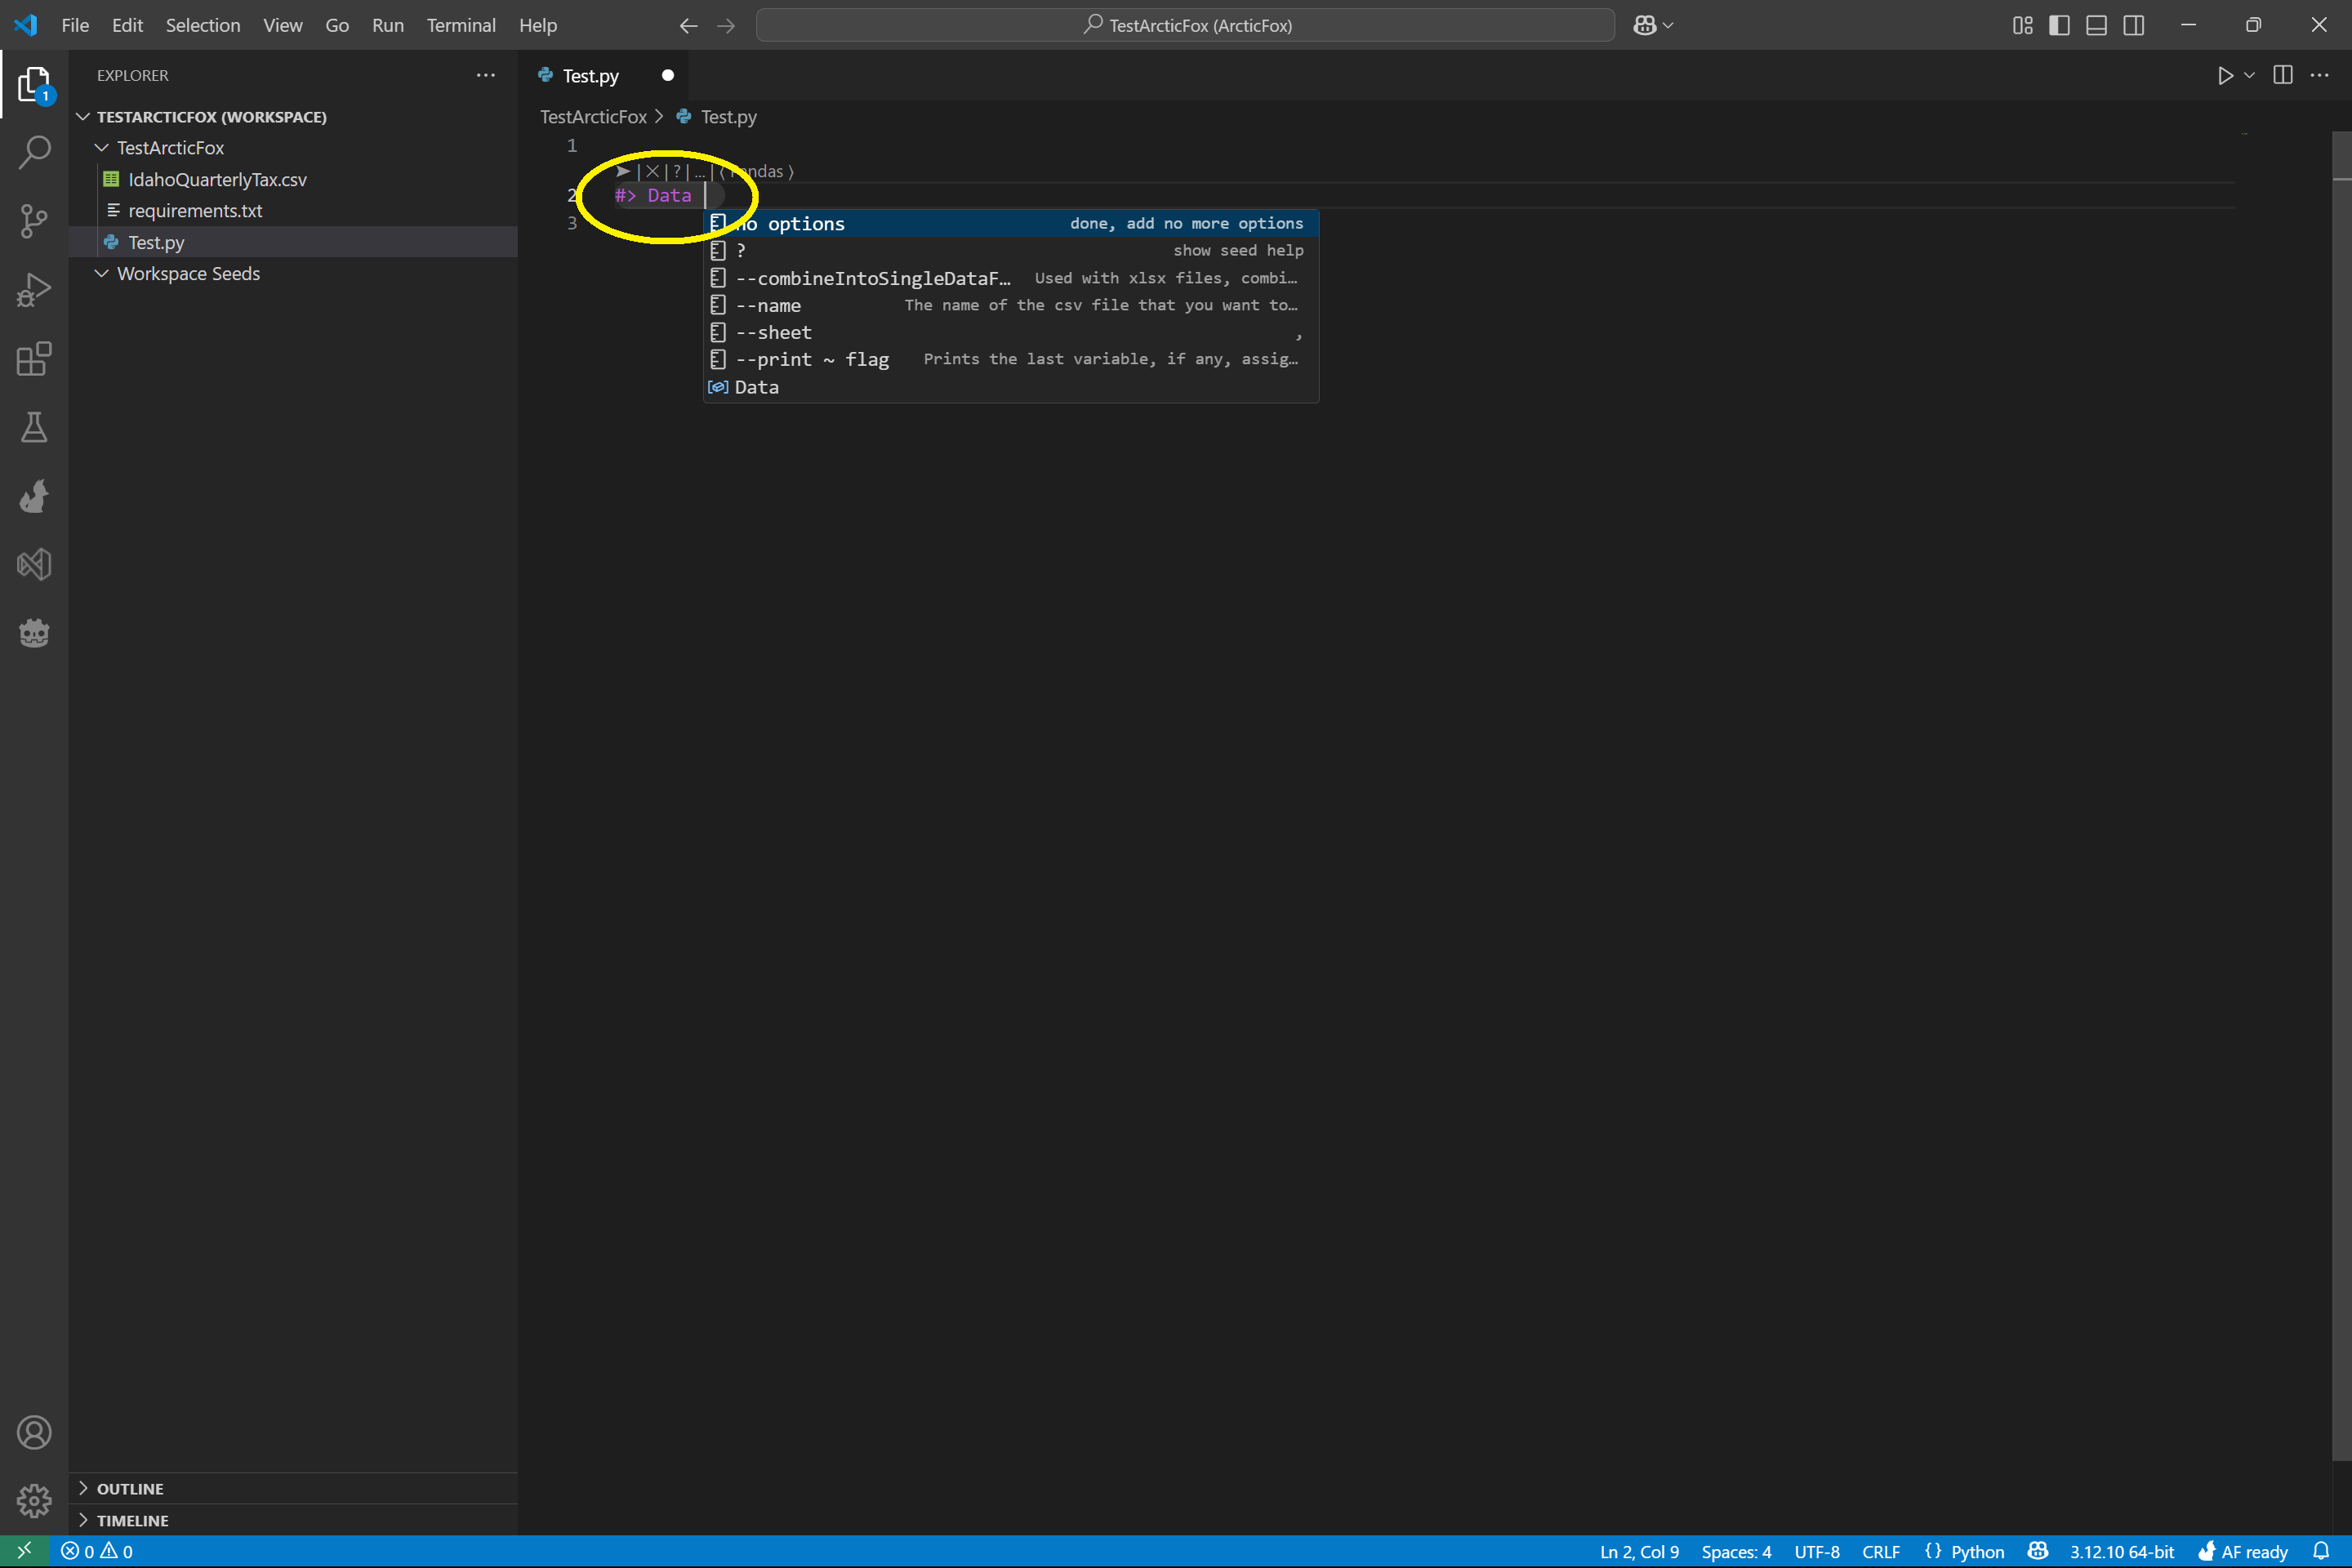Open the Explorer view in activity bar
Image resolution: width=2352 pixels, height=1568 pixels.
click(x=34, y=84)
